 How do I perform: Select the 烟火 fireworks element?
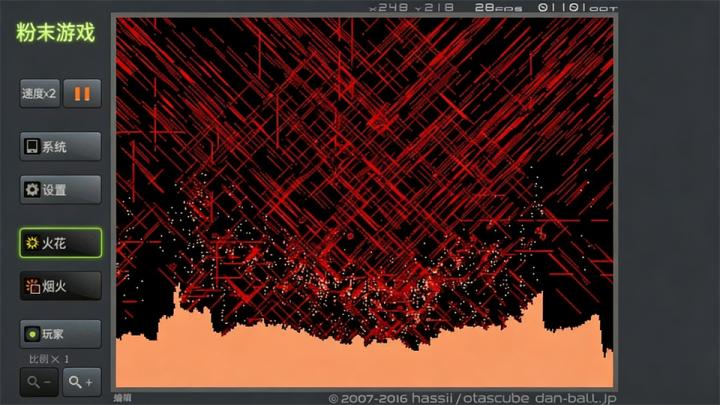point(61,286)
